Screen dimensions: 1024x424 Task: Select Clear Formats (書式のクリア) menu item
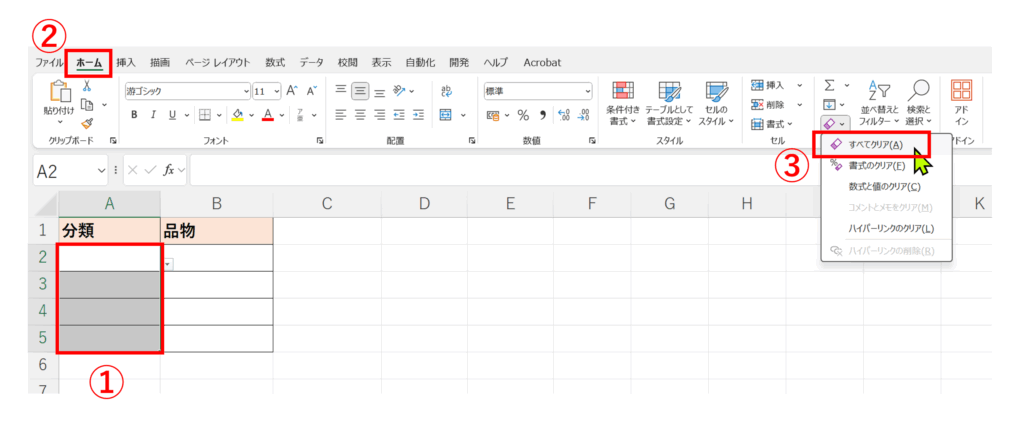(876, 165)
